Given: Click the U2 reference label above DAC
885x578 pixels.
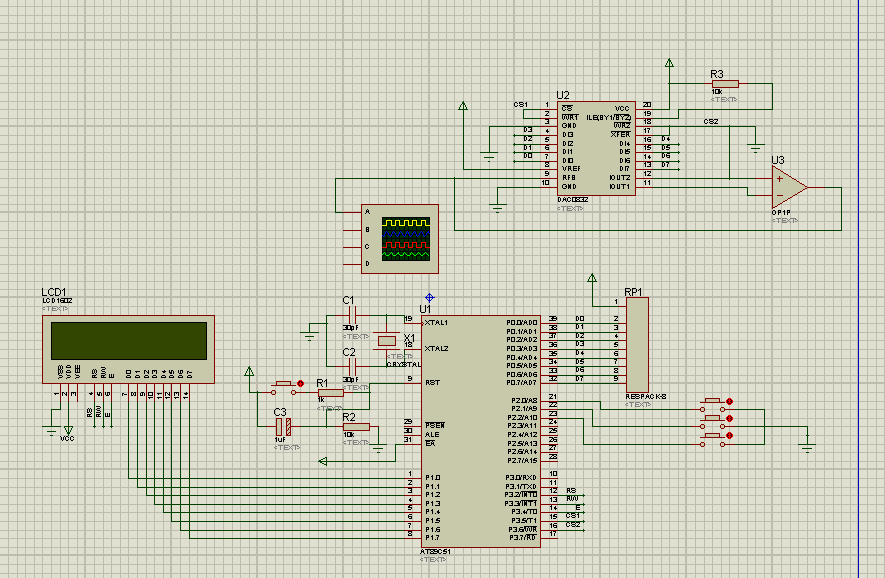Looking at the screenshot, I should click(x=563, y=95).
